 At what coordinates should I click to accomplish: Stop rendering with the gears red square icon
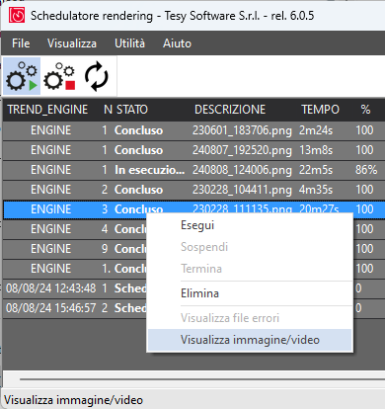coord(60,76)
